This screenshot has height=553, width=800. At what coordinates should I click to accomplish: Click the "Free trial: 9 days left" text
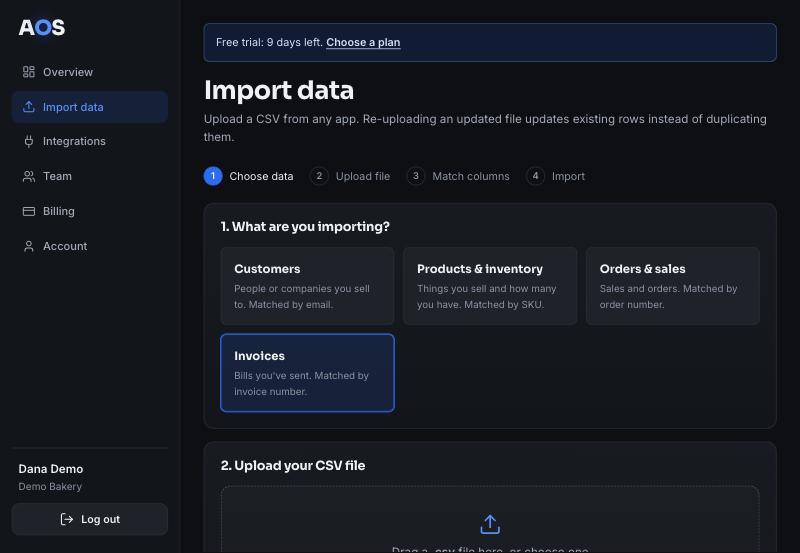click(269, 42)
